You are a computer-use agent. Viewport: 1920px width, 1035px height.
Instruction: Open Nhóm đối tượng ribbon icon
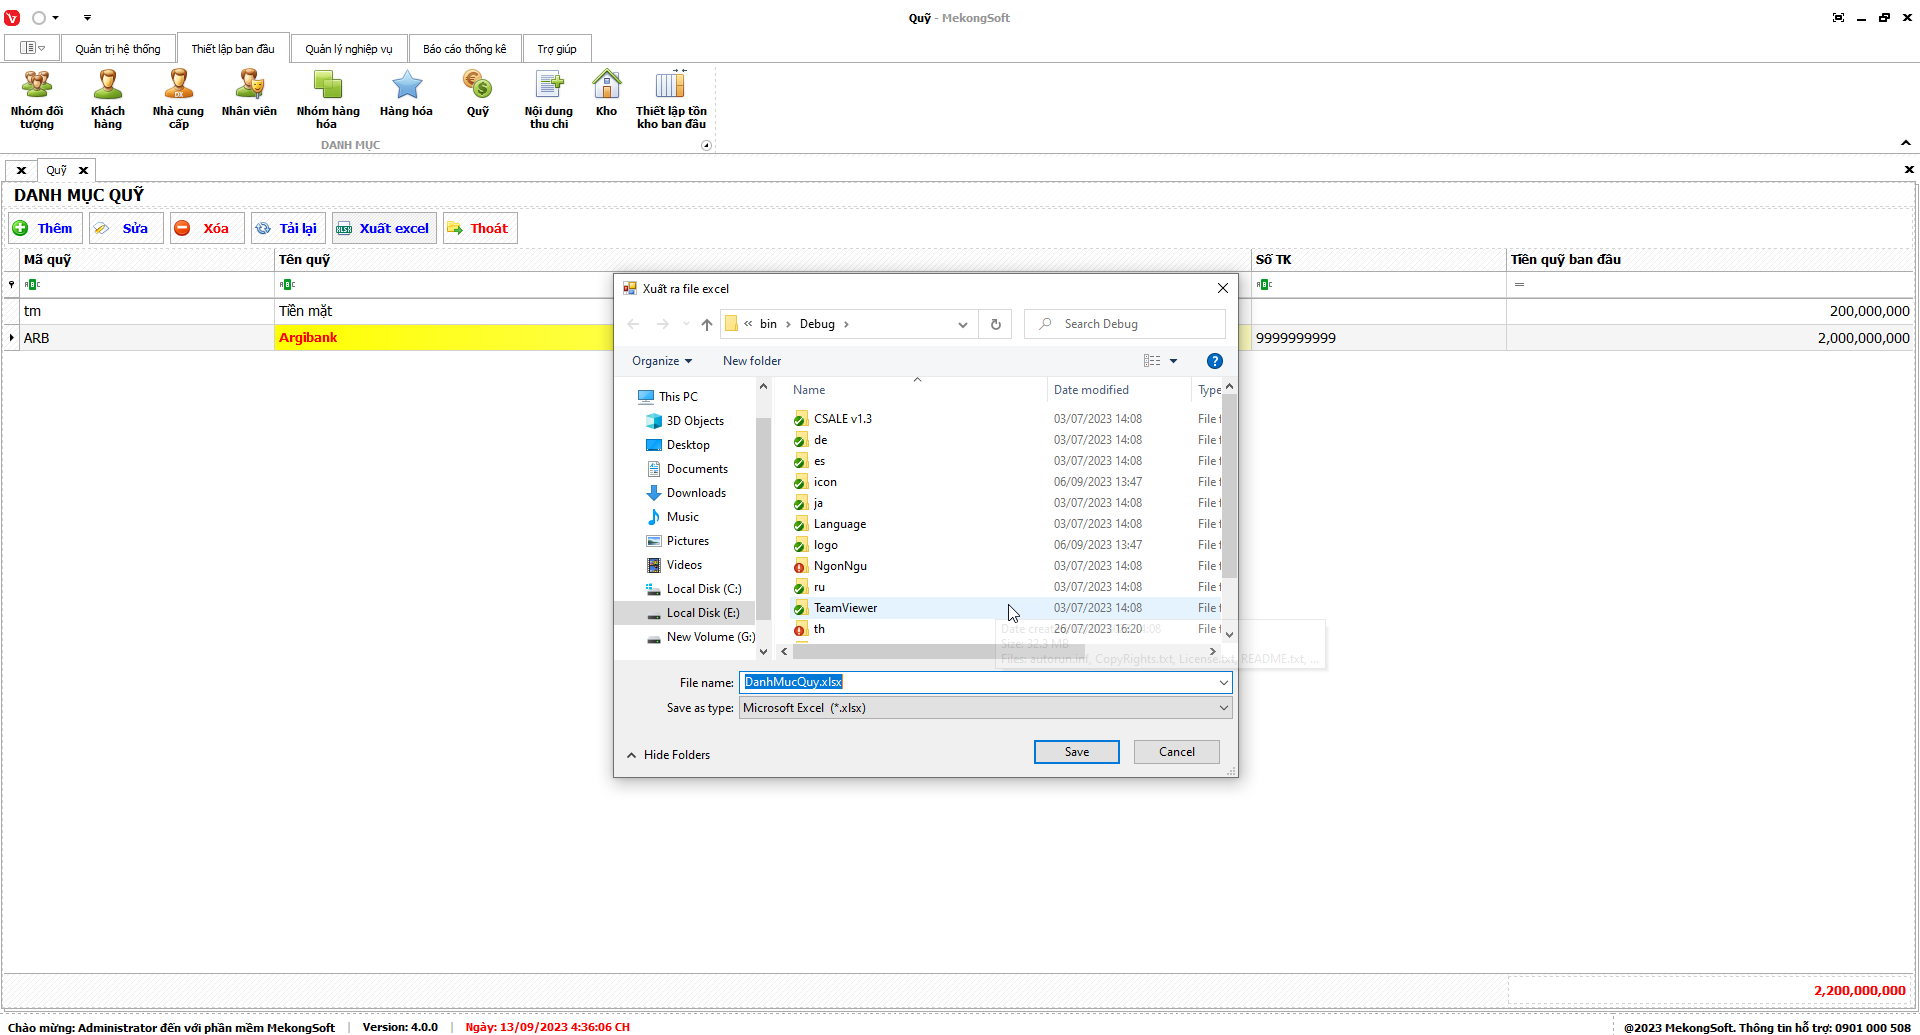37,100
